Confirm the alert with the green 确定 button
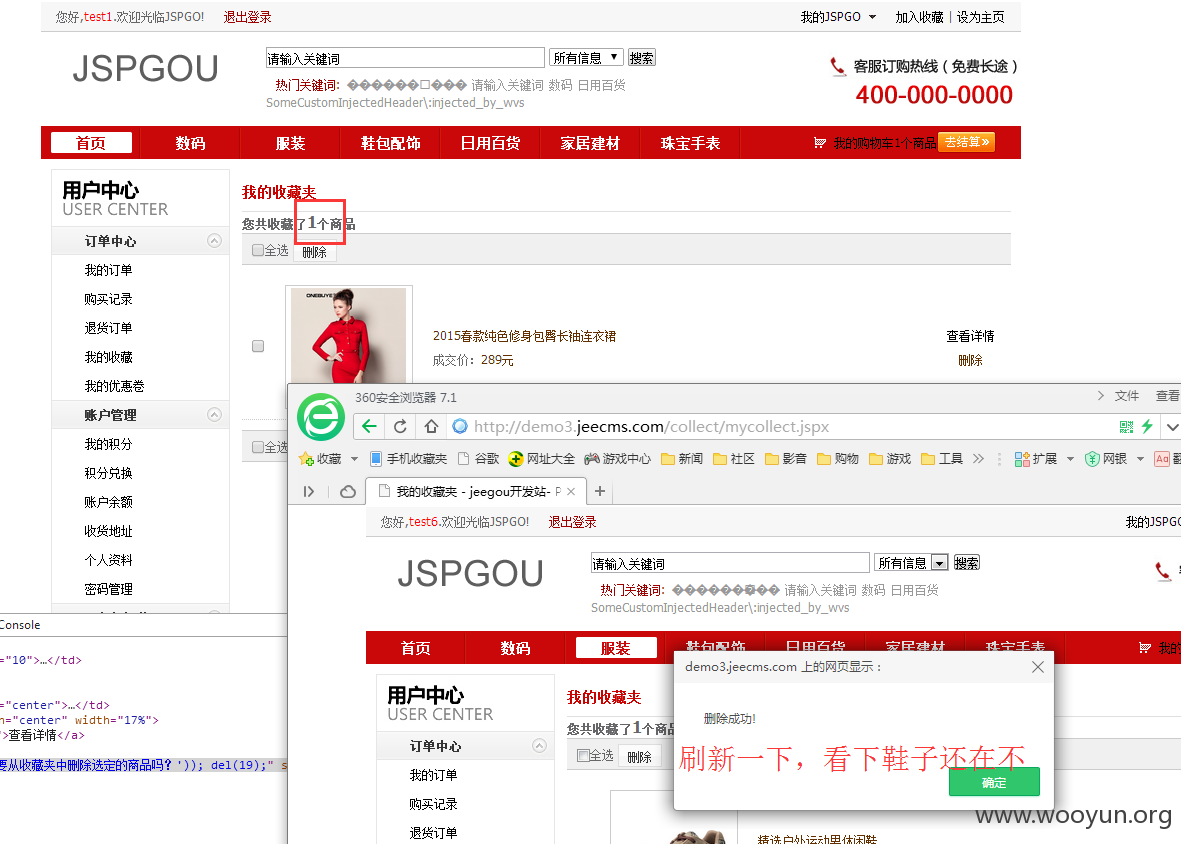This screenshot has height=844, width=1181. pos(994,782)
